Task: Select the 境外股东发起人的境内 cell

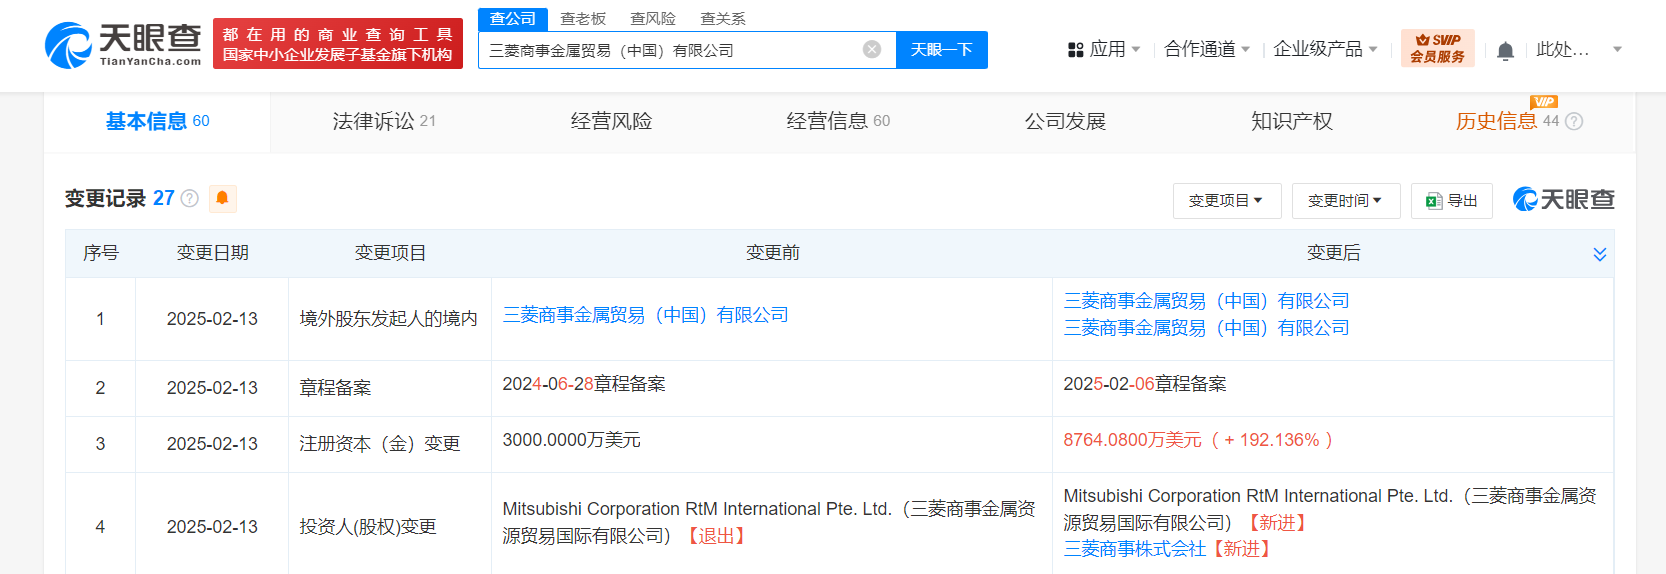Action: 389,319
